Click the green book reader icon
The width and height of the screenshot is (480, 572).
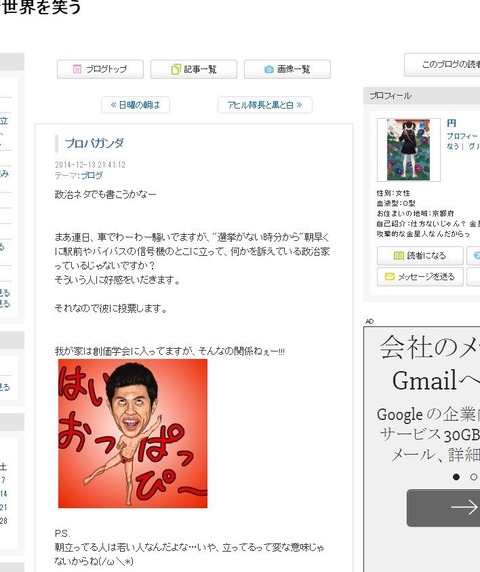tap(399, 256)
